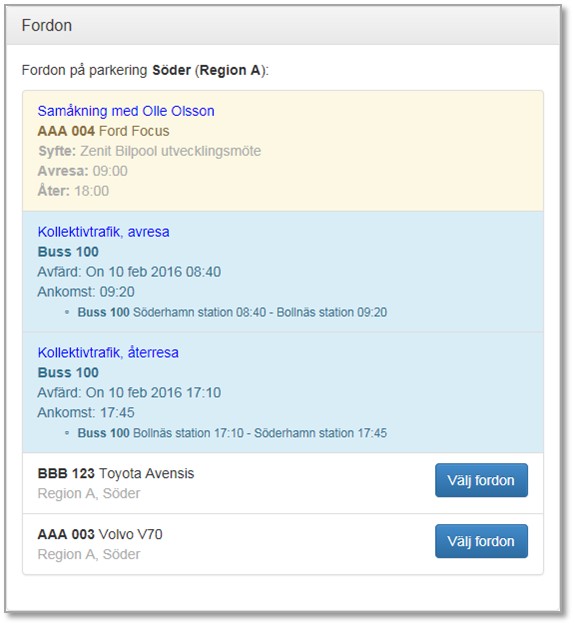Viewport: 574px width, 625px height.
Task: Open the Kollektivtrafik, återresa link
Action: (108, 352)
